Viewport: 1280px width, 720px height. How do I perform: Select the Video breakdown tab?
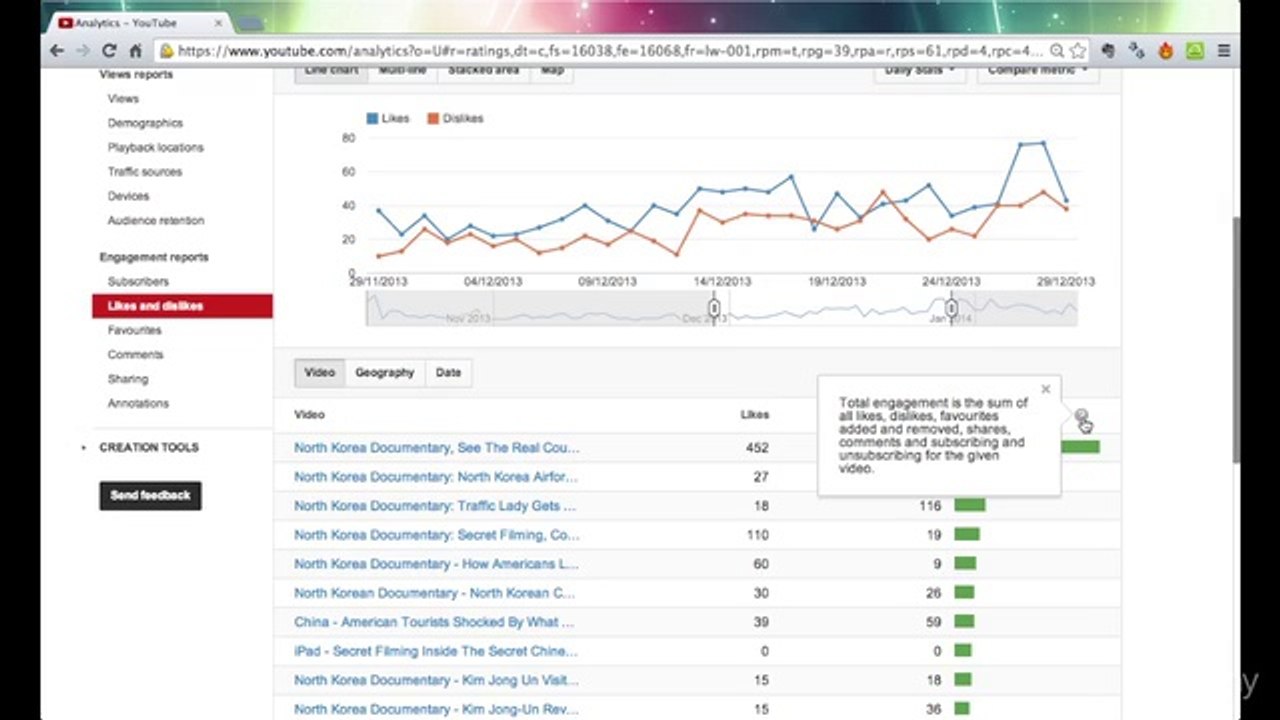(320, 372)
